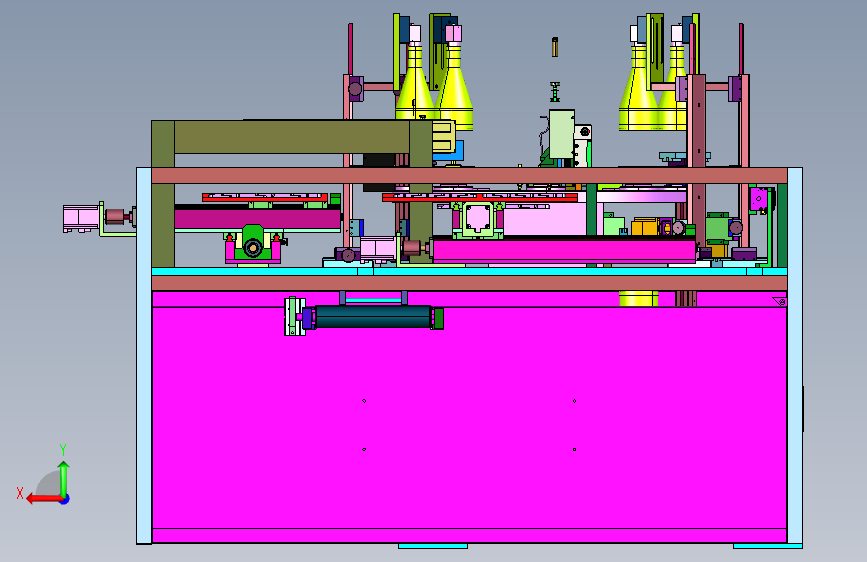The height and width of the screenshot is (562, 867).
Task: Select the upper brown horizontal frame rail
Action: [469, 175]
